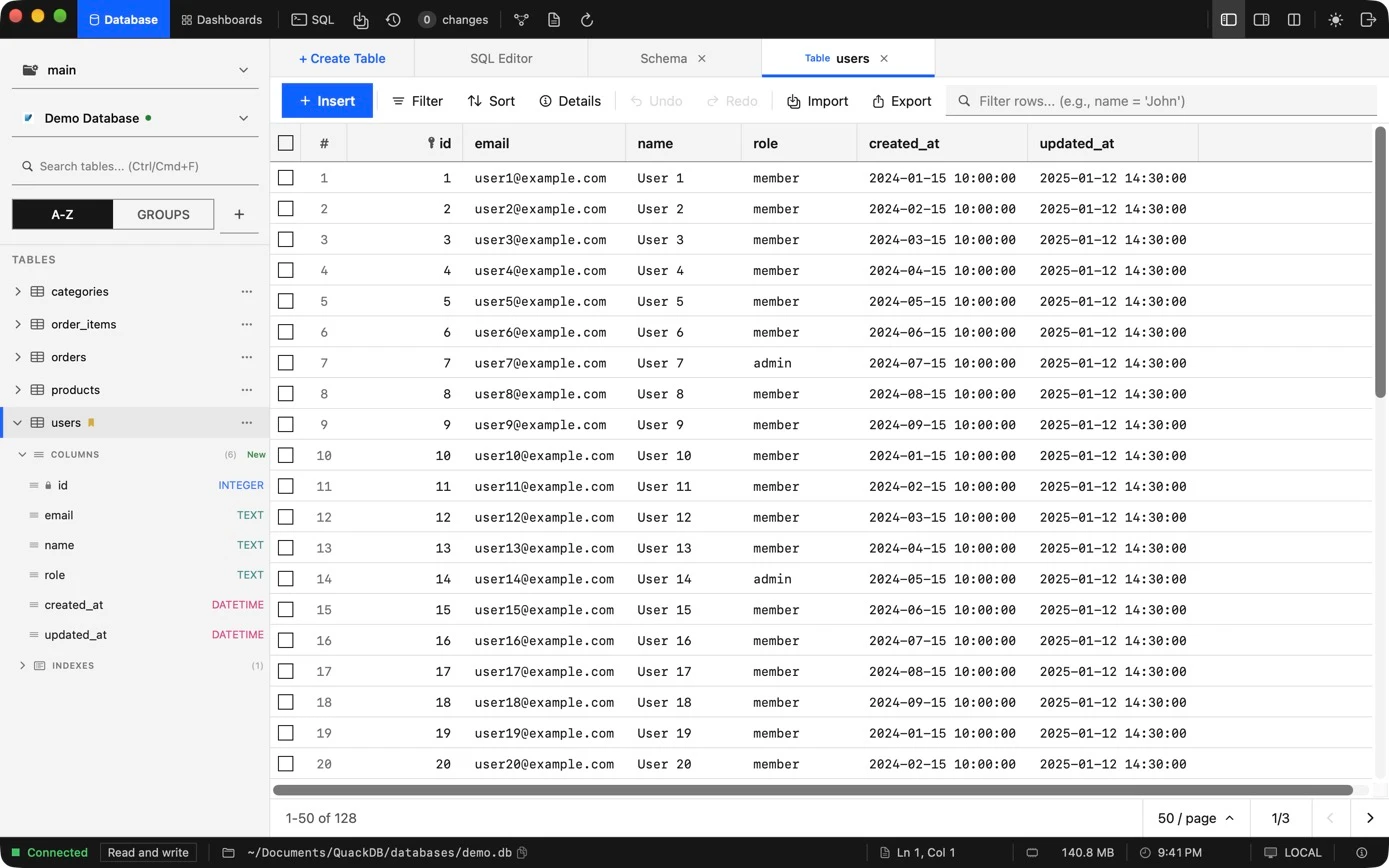Open the 50 / page size dropdown

(1196, 818)
